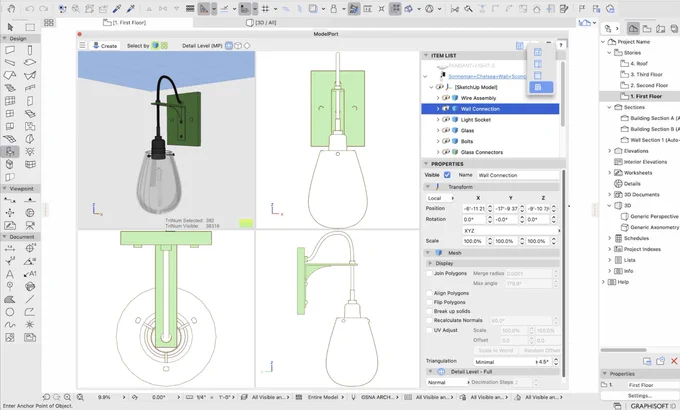Enable the Recalculate Normals checkbox
Viewport: 680px width, 410px height.
[429, 320]
